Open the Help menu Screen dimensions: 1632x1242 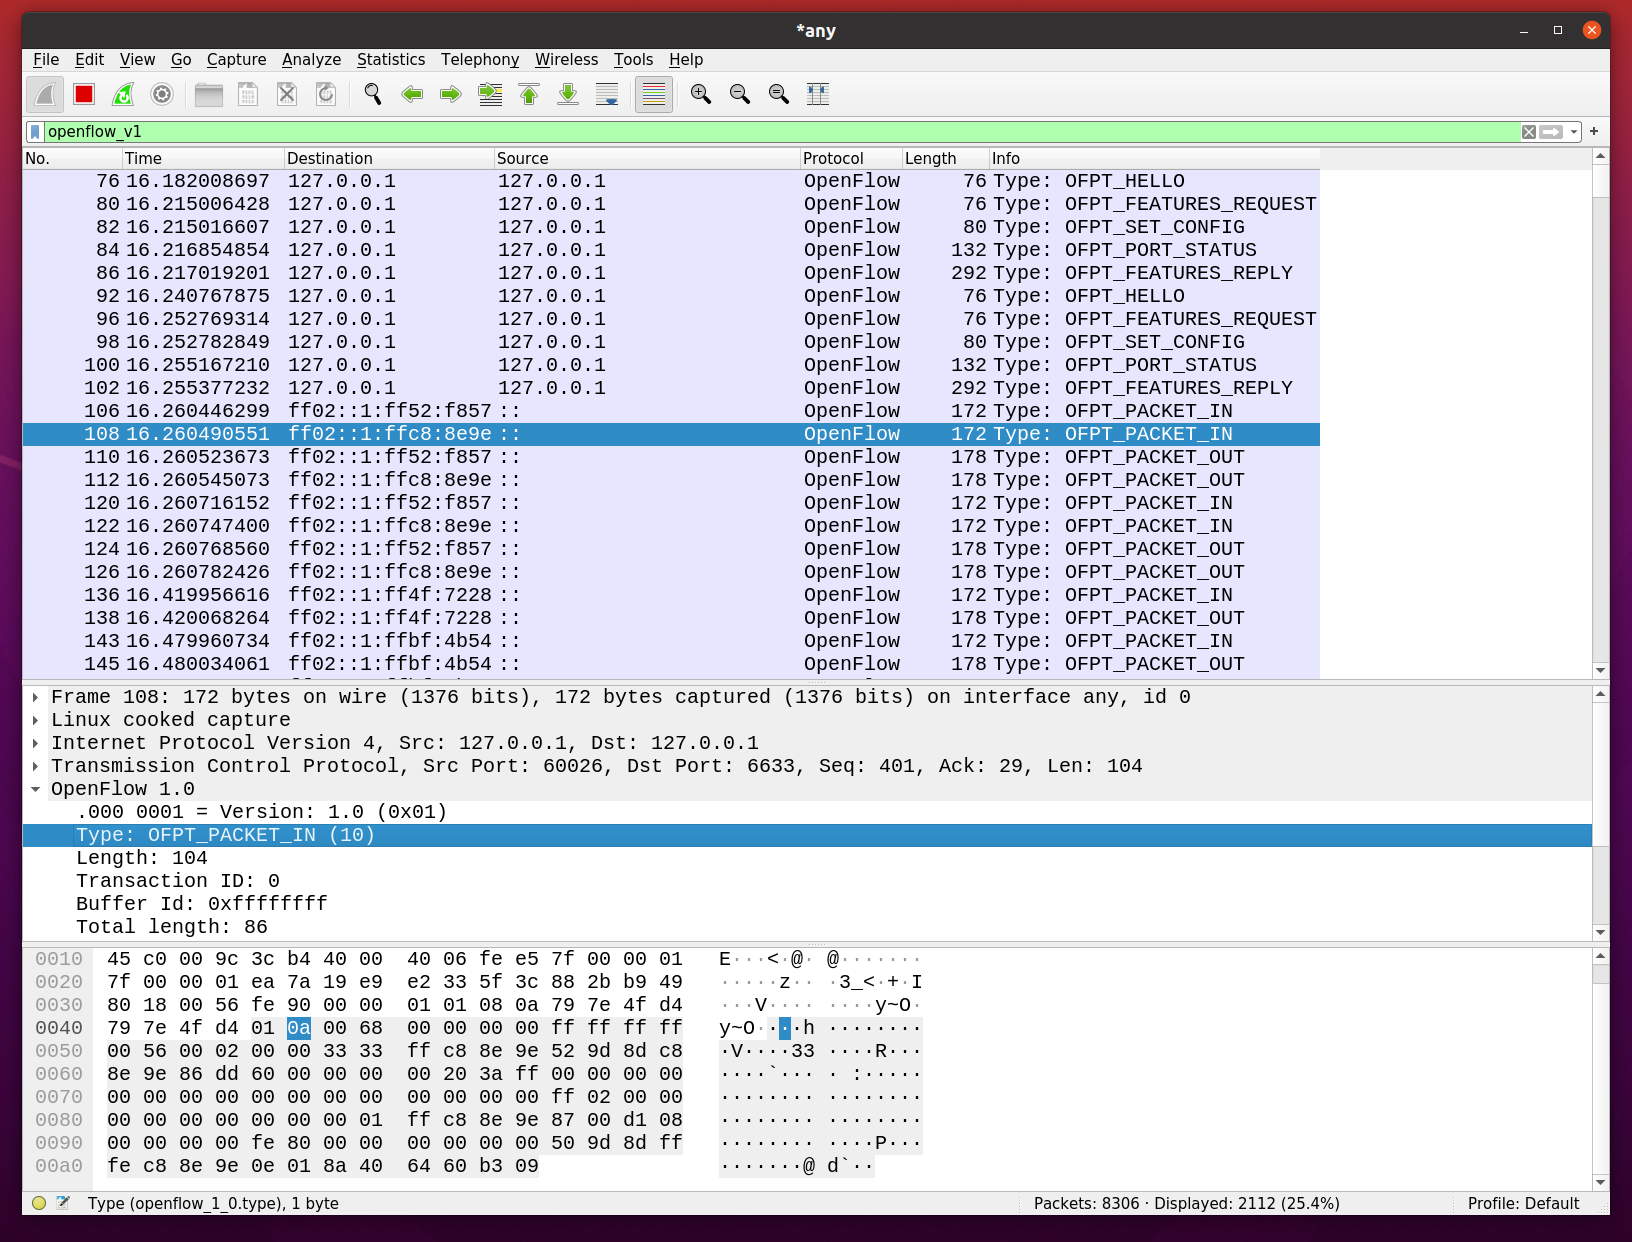tap(686, 60)
